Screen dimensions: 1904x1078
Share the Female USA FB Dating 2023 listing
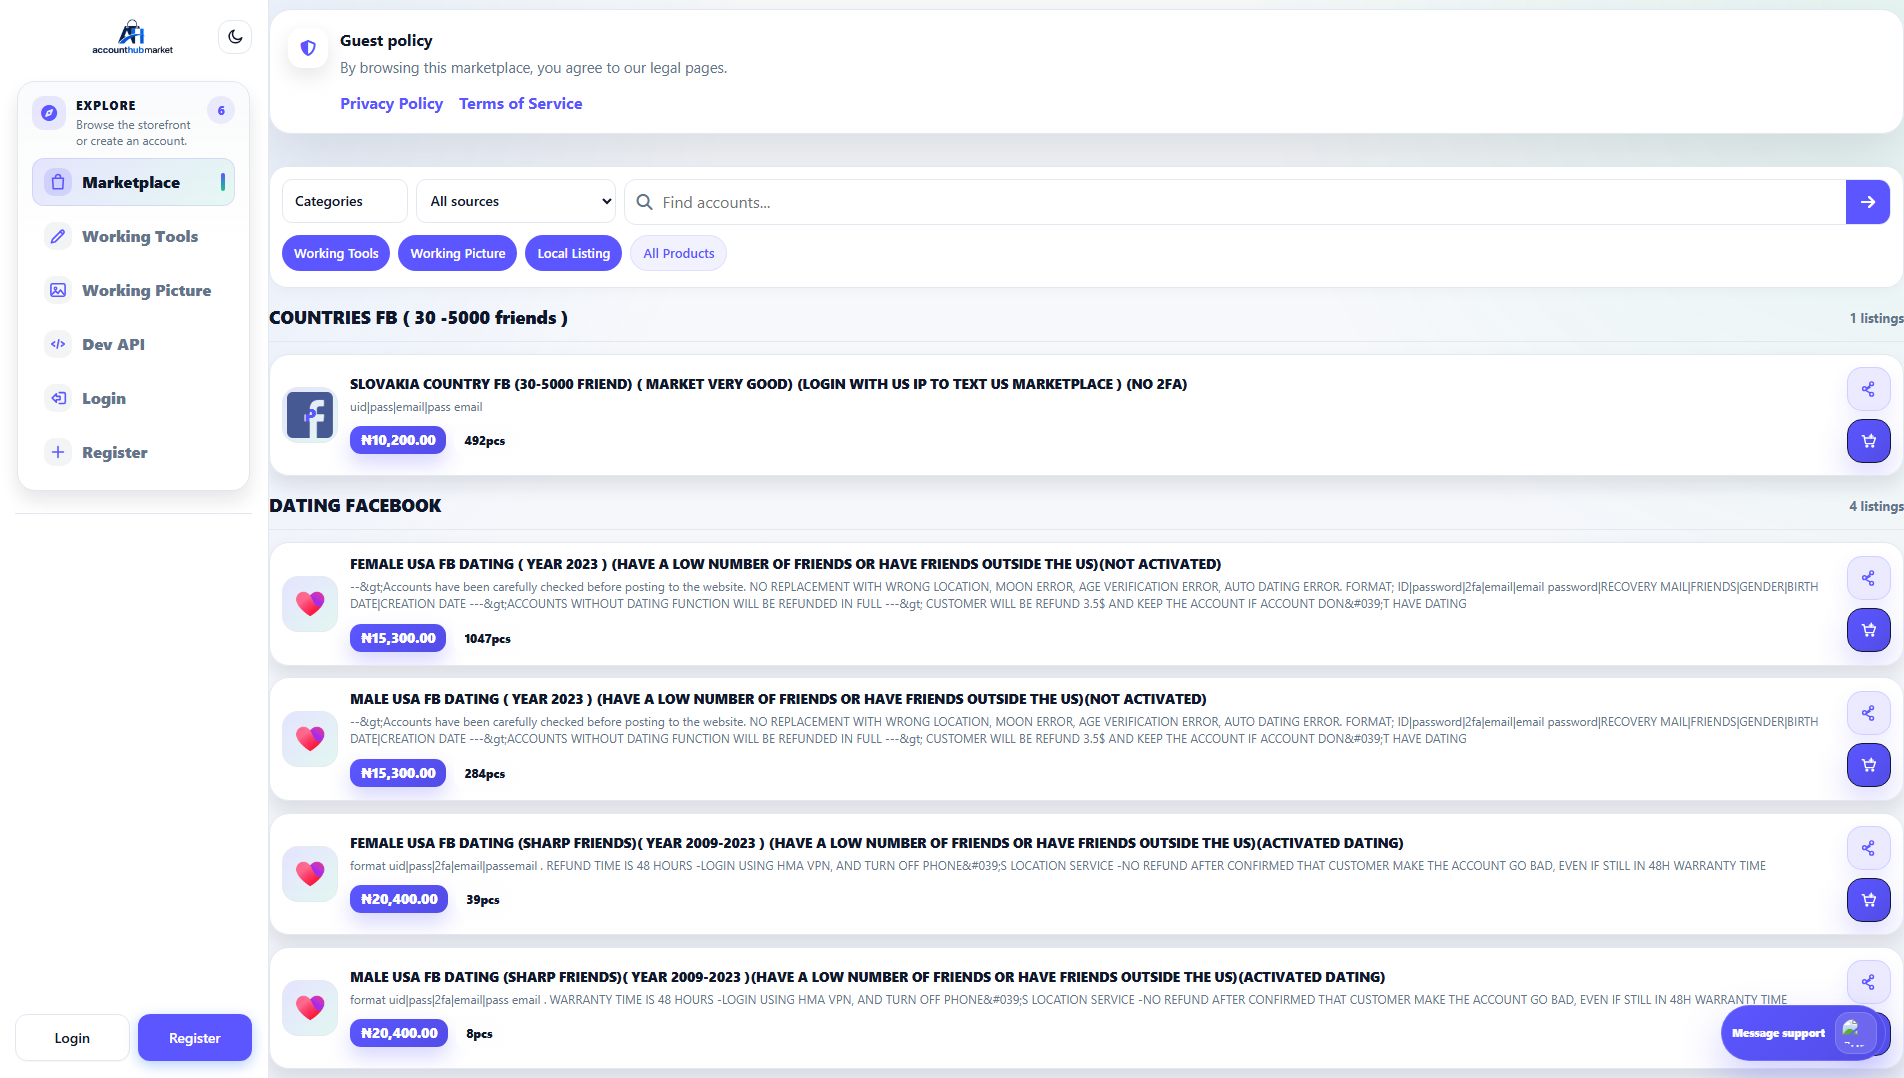(x=1868, y=578)
